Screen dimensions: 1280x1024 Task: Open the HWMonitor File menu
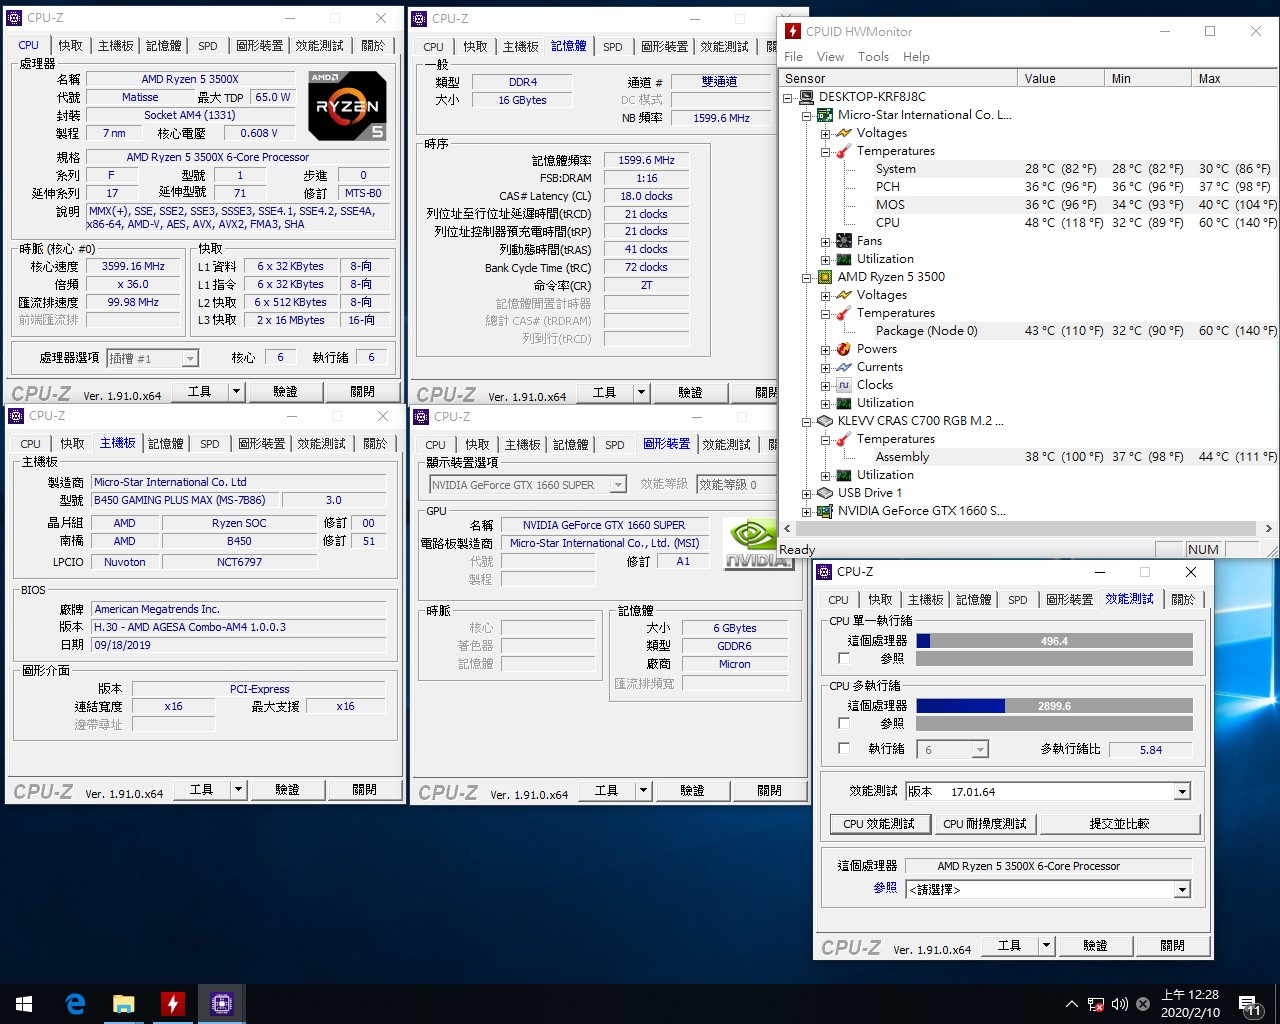(x=793, y=57)
